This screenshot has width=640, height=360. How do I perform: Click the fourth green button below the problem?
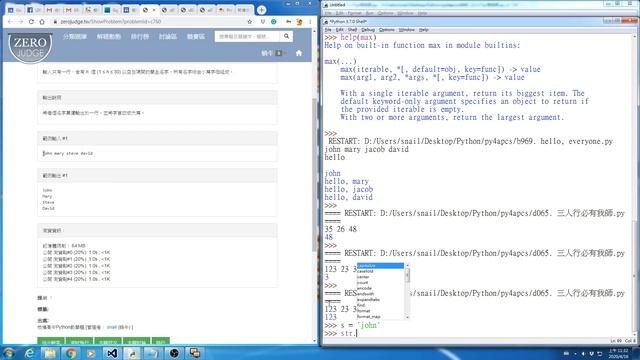[136, 342]
